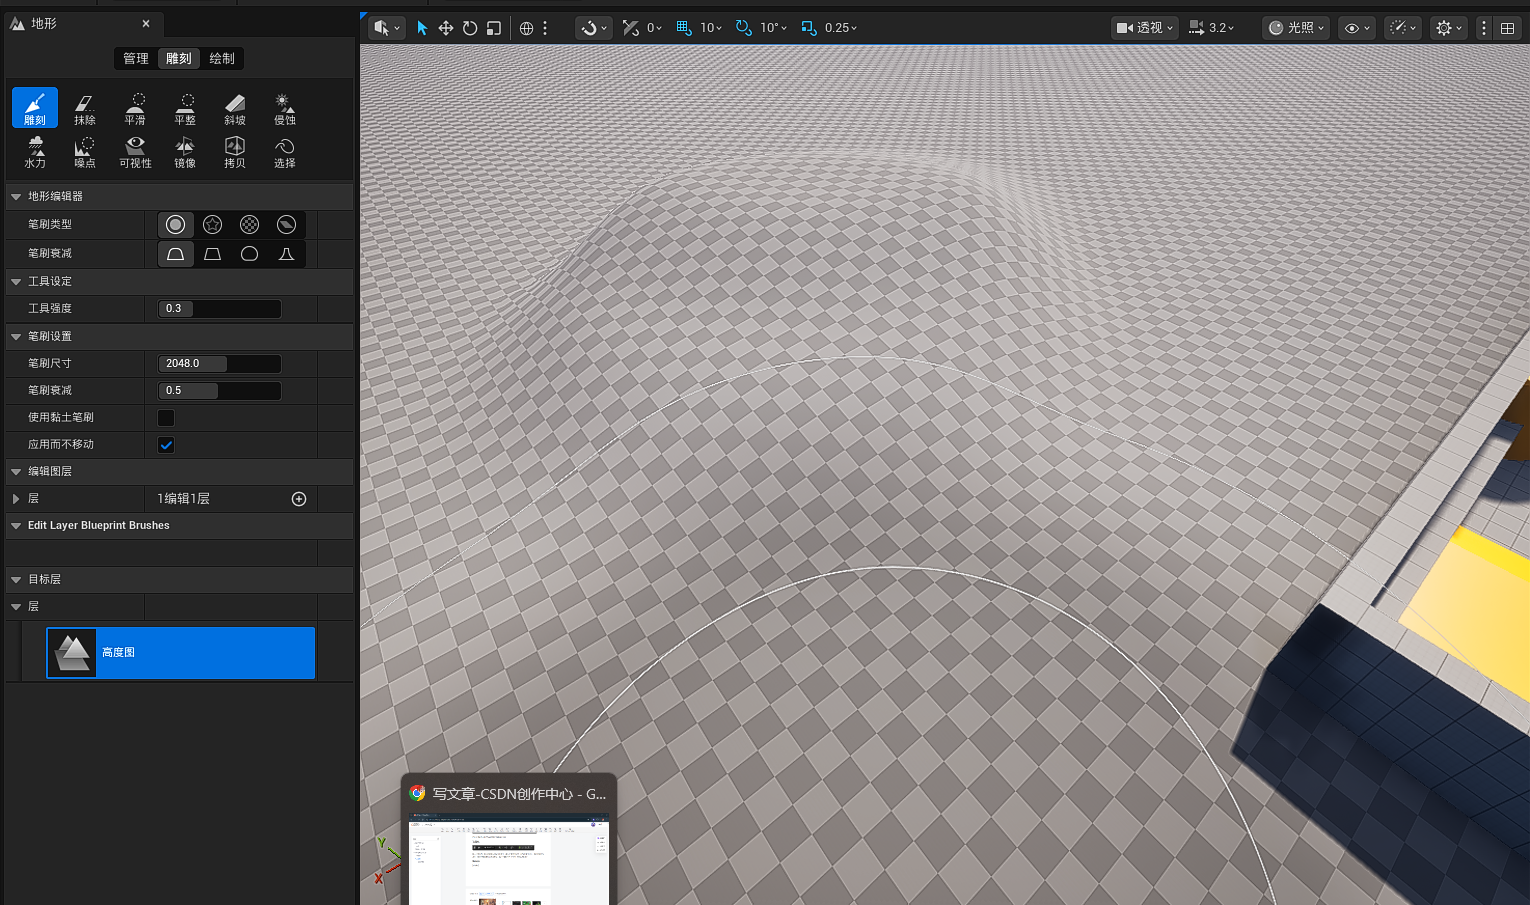Viewport: 1530px width, 905px height.
Task: Collapse the 工具设定 section
Action: click(16, 282)
